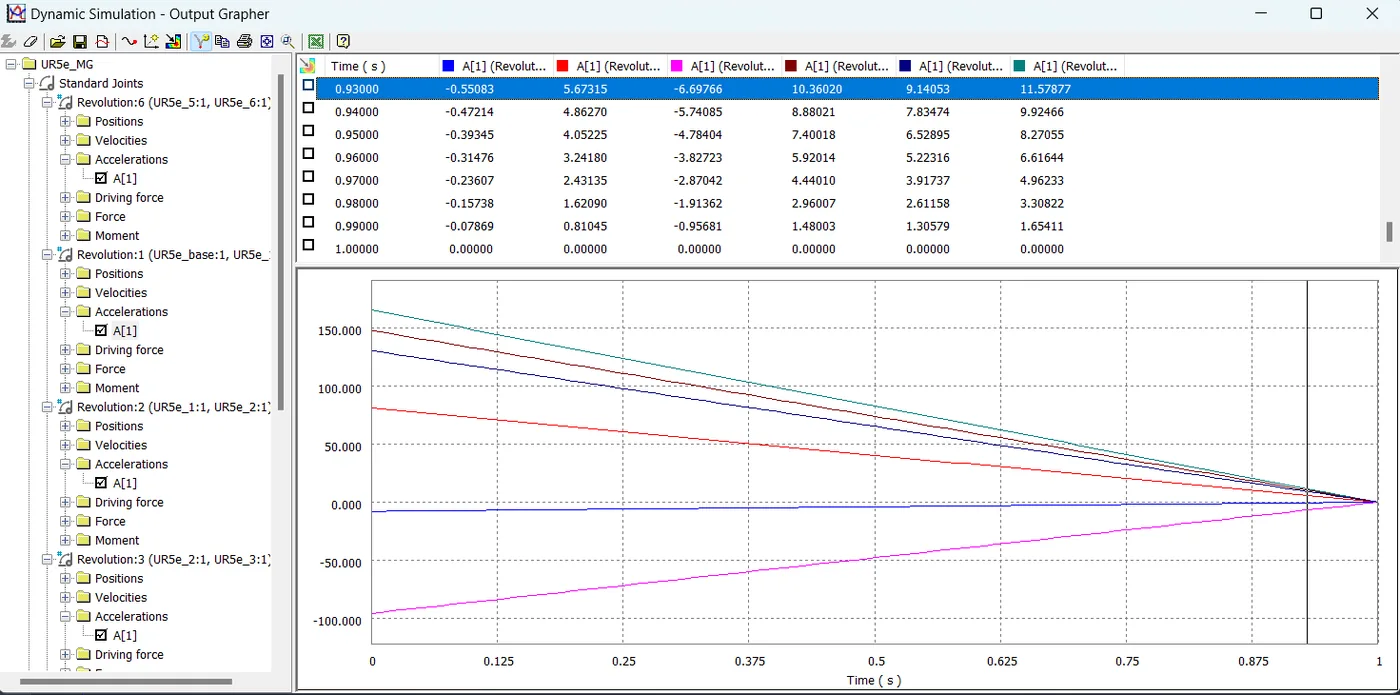Click the blue zoom-fit icon in the toolbar
Screen dimensions: 1400x695
(266, 42)
